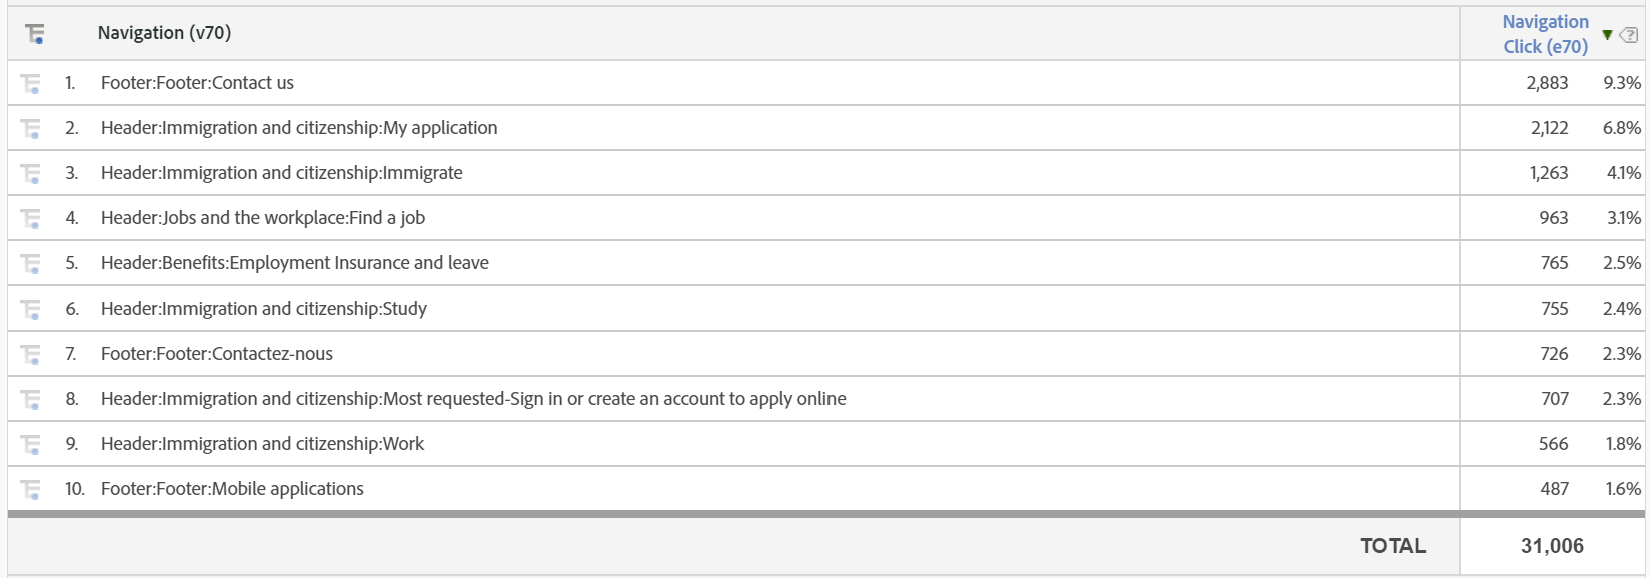Screen dimensions: 1650x578
Task: Open the info tooltip beside Navigation Click (e70)
Action: point(1628,35)
